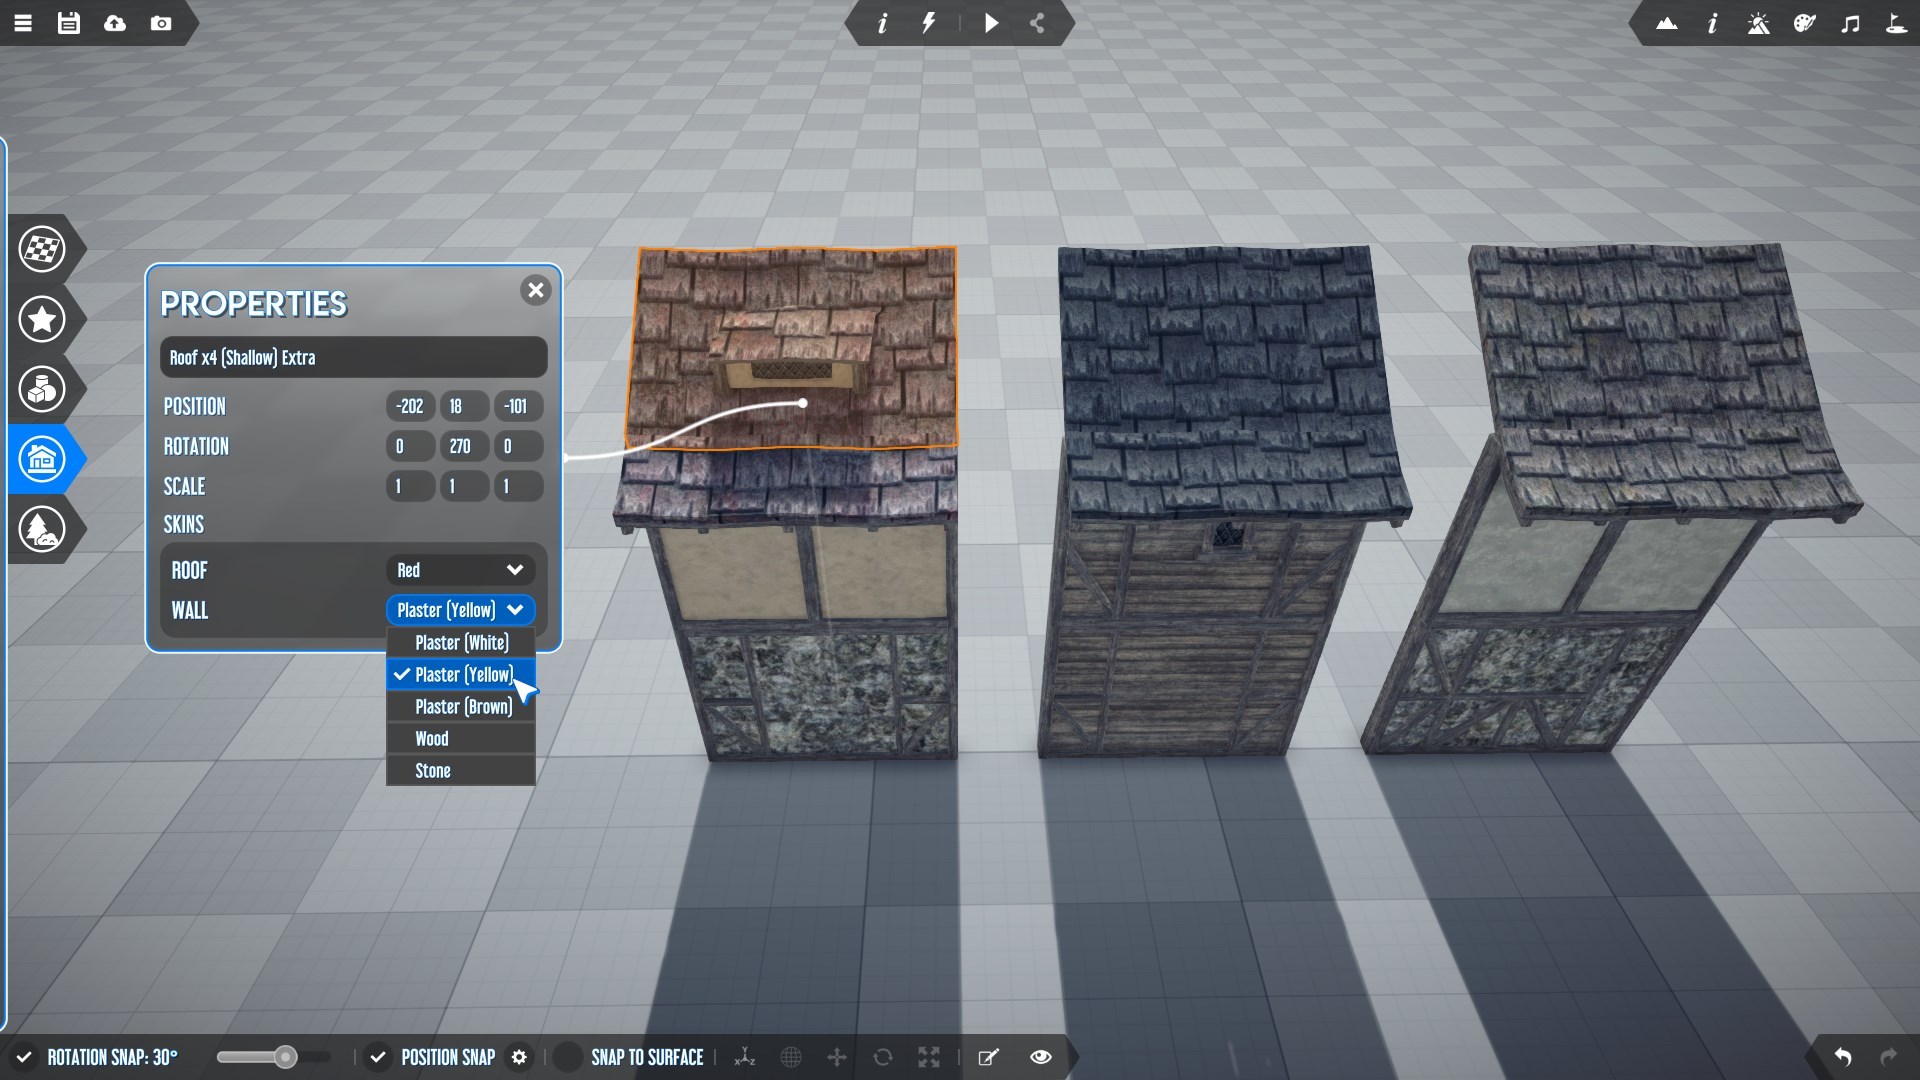The width and height of the screenshot is (1920, 1080).
Task: Select the highlighted red roof piece
Action: (x=790, y=348)
